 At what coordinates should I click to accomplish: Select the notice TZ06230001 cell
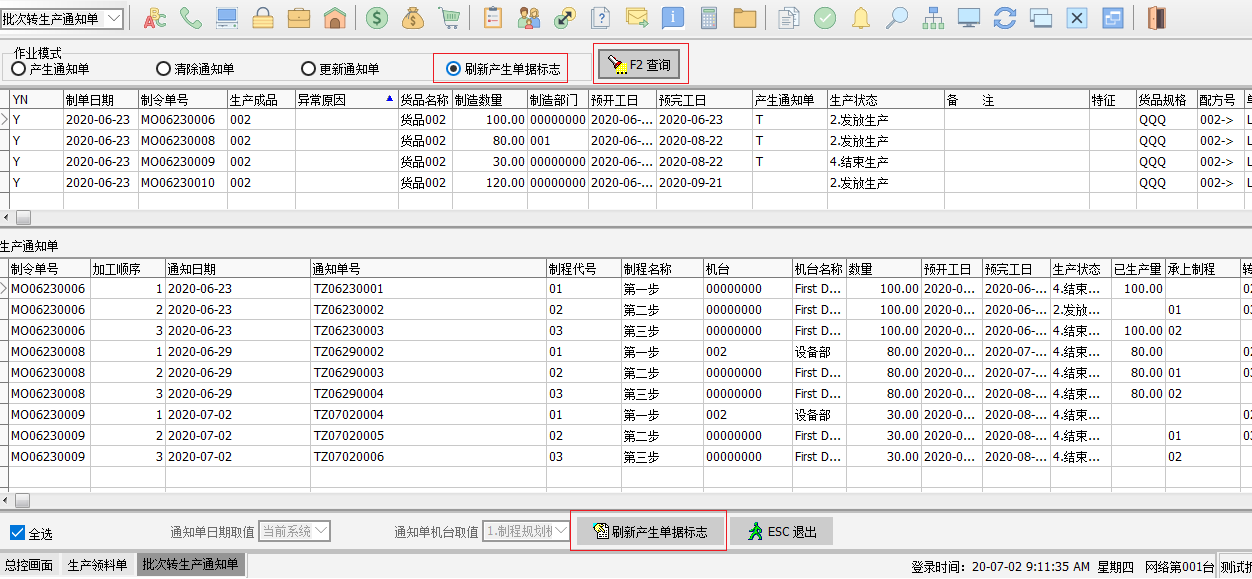[x=428, y=289]
